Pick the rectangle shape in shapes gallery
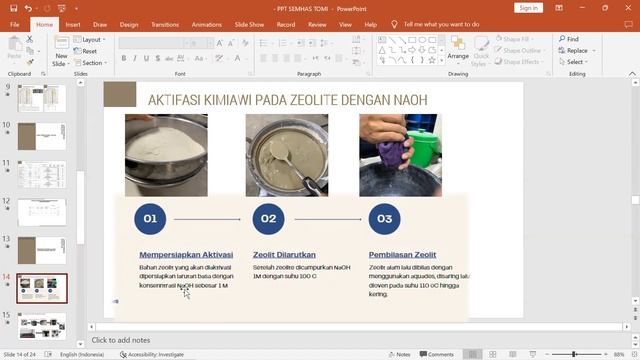Viewport: 640px width, 360px height. coord(412,40)
